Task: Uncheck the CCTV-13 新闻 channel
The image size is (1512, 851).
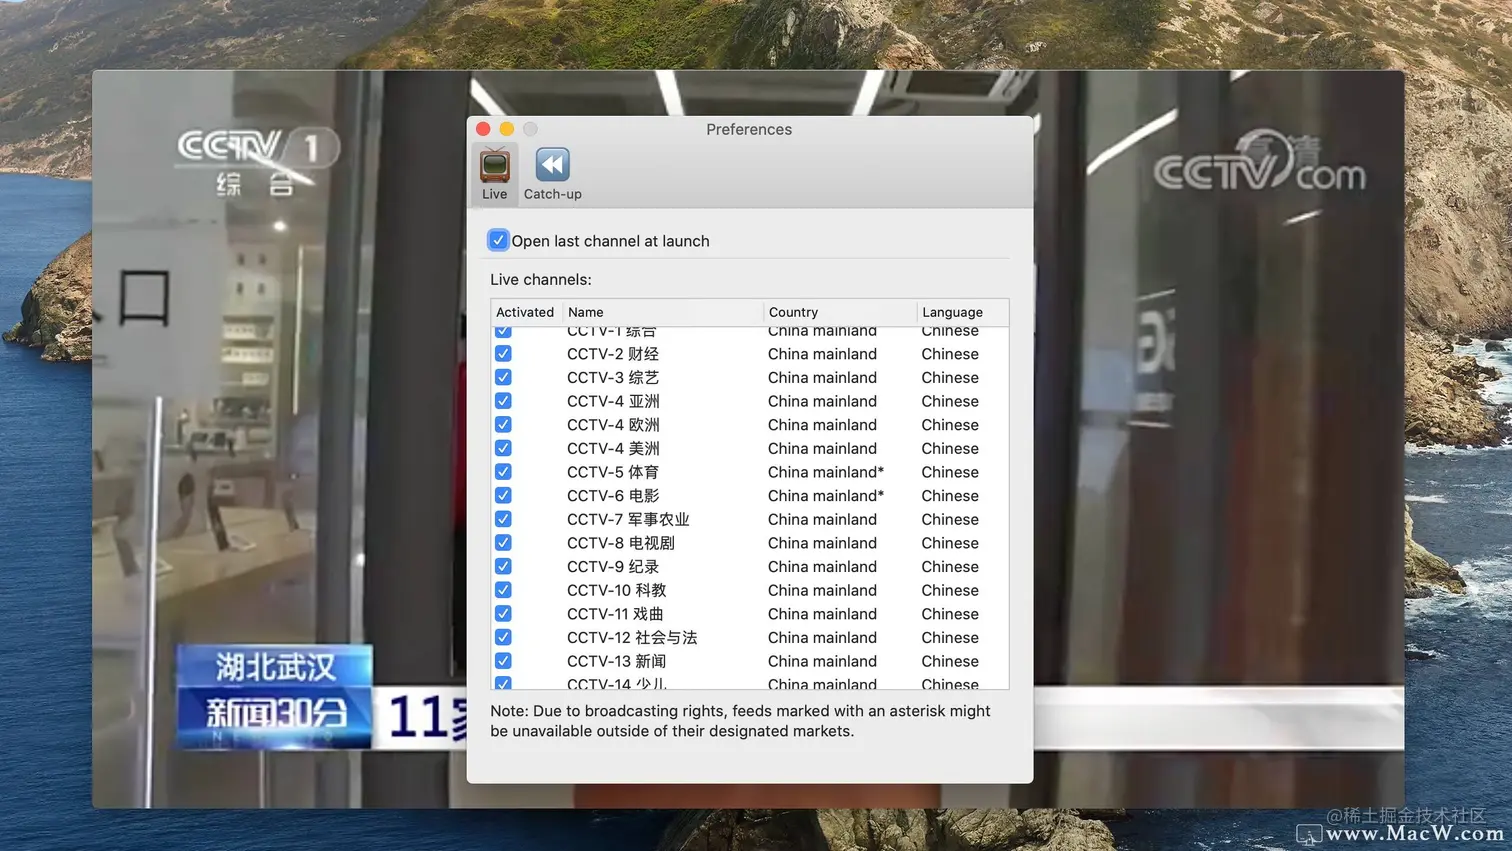Action: click(x=503, y=662)
